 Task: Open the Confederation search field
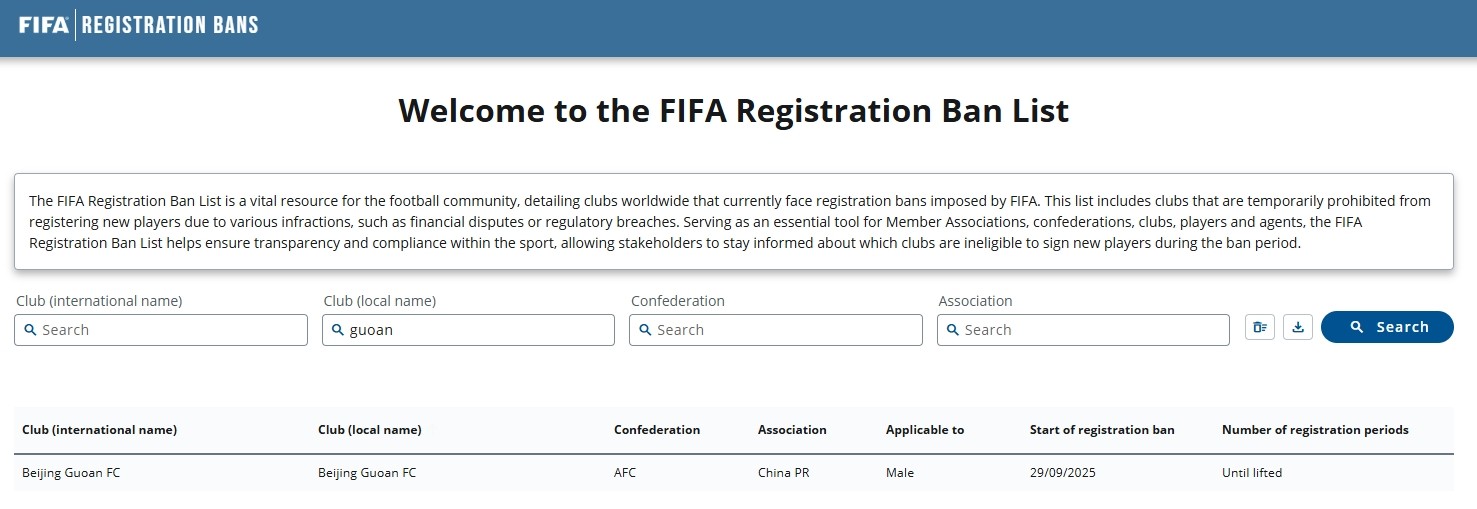tap(785, 330)
